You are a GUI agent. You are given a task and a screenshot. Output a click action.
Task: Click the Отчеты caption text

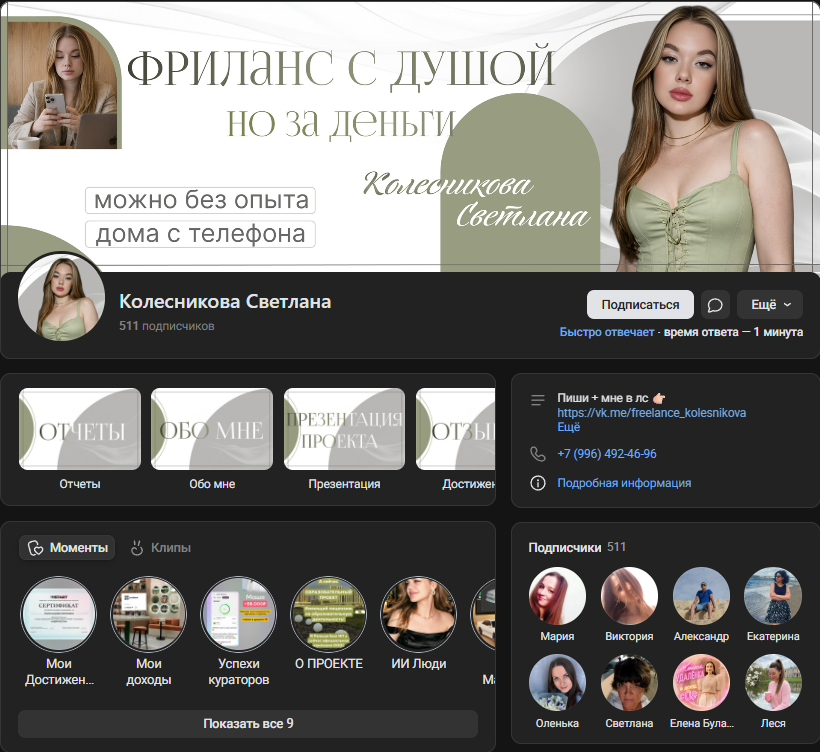[x=80, y=484]
